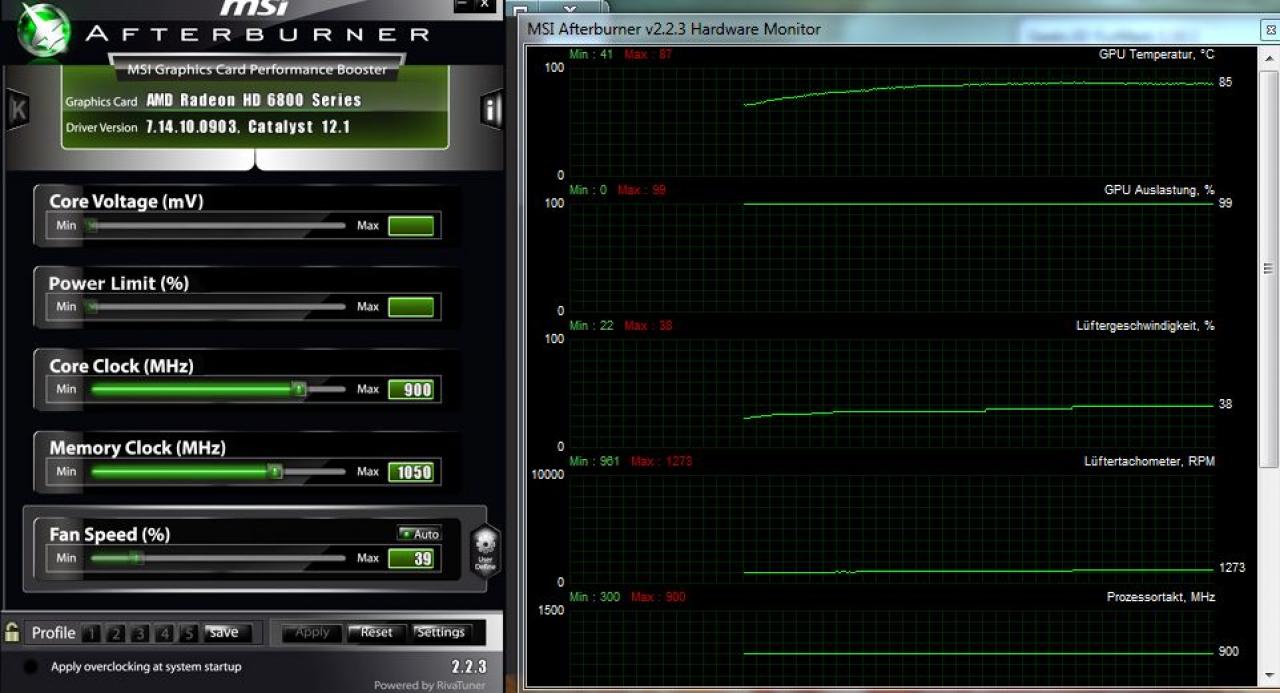Click the Memory Clock (MHz) label

coord(137,448)
